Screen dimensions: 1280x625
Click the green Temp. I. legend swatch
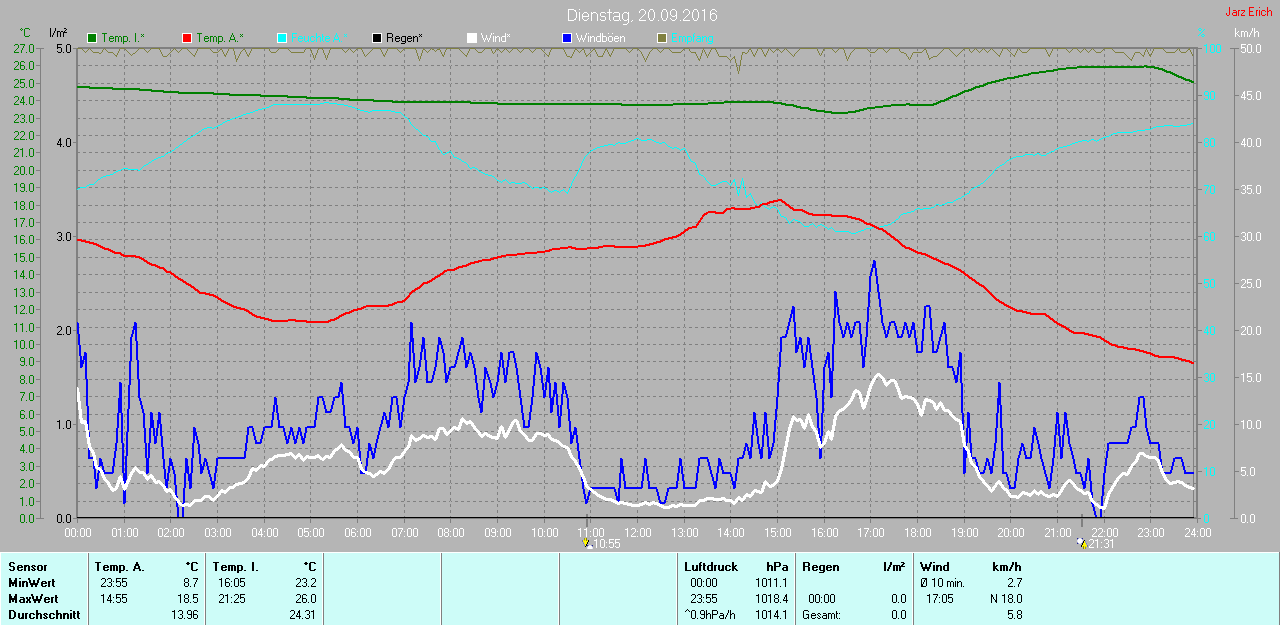coord(93,38)
